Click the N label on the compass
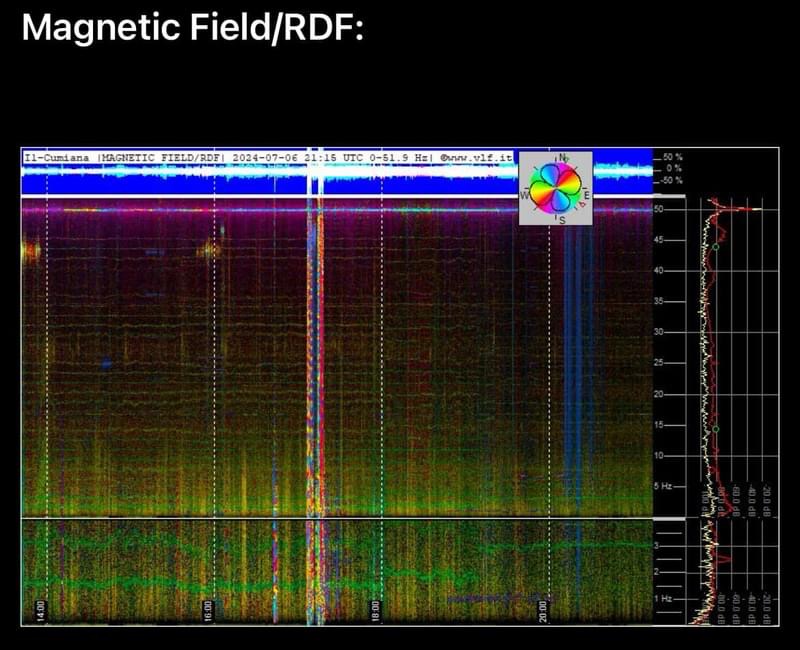Screen dimensions: 800x650 [564, 158]
